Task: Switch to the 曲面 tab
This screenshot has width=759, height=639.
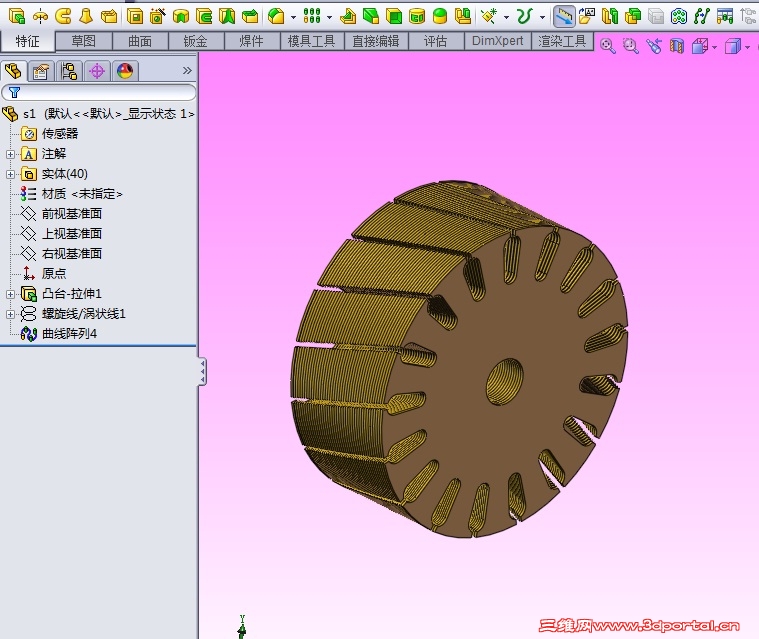Action: 140,41
